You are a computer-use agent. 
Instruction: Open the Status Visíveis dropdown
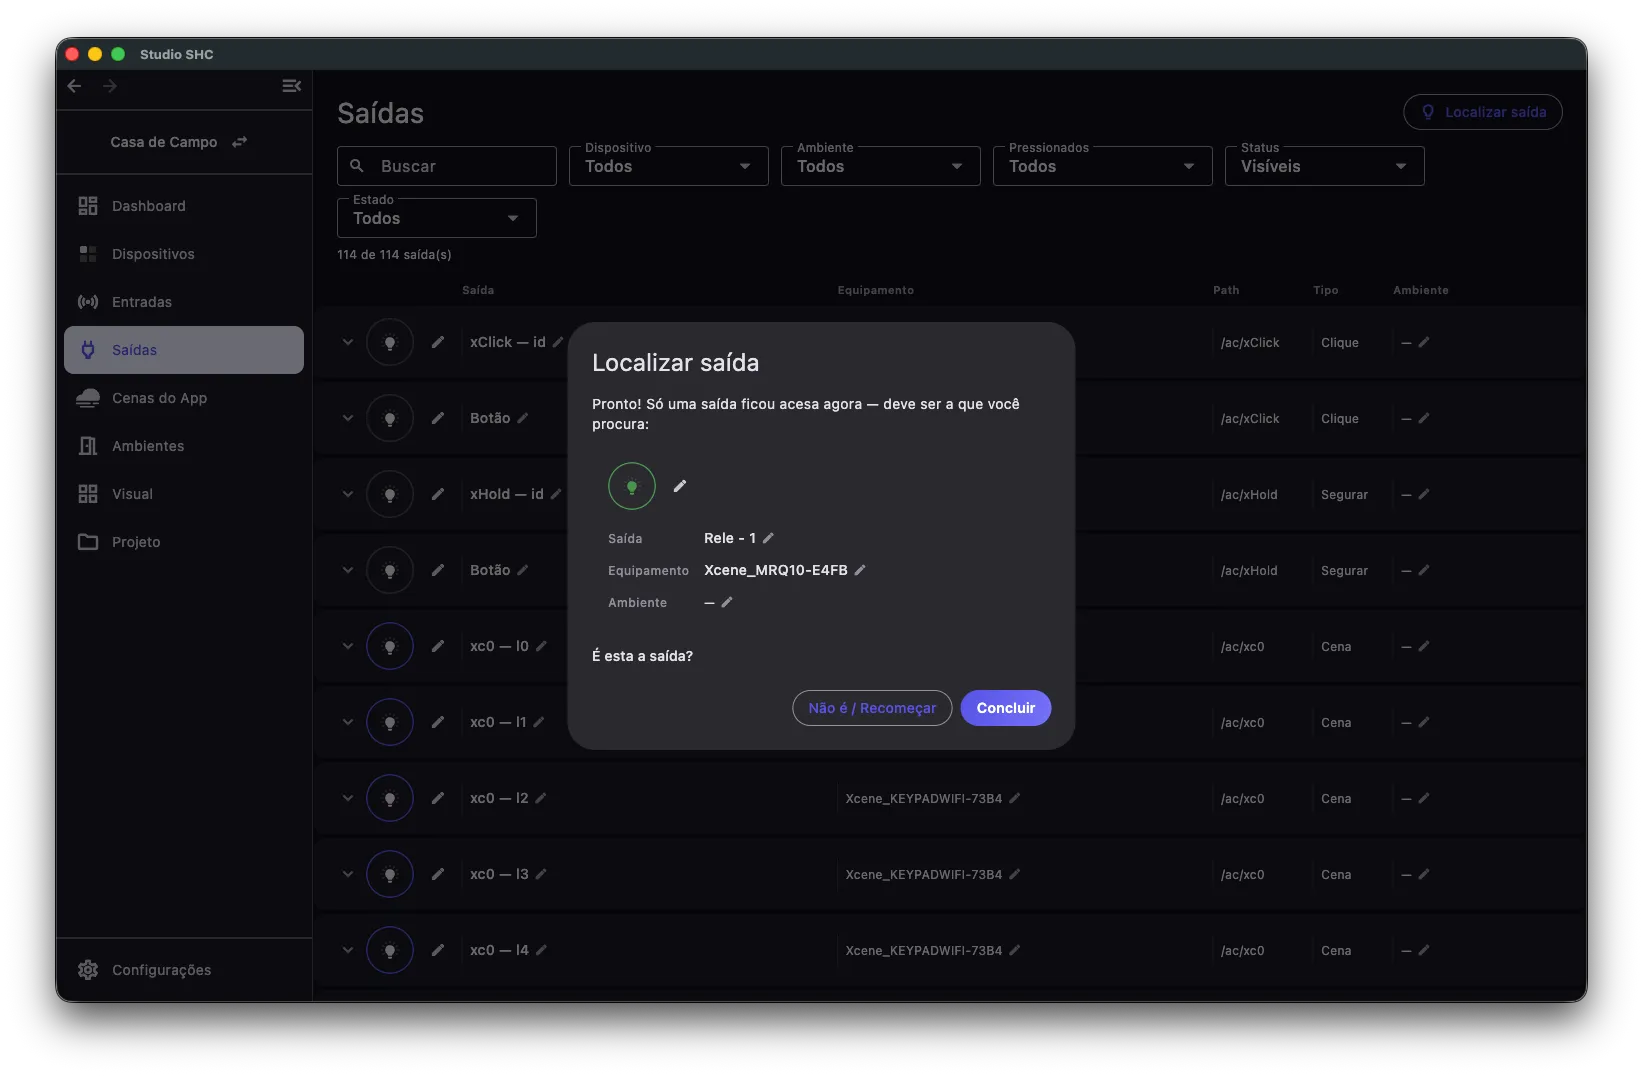click(1325, 166)
